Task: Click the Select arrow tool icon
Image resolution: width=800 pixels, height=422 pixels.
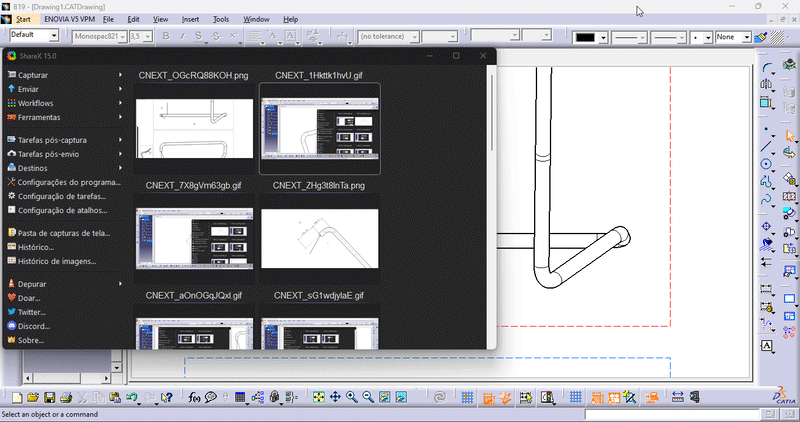Action: click(x=790, y=136)
